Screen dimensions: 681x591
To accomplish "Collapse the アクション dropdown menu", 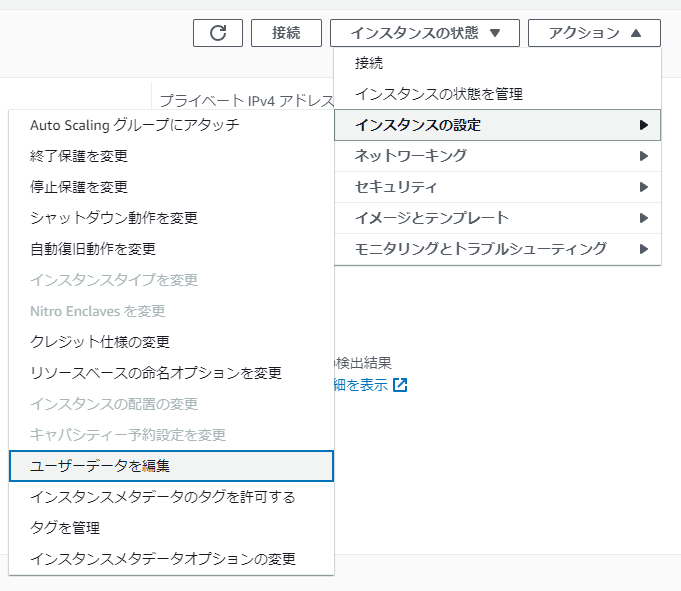I will tap(594, 33).
